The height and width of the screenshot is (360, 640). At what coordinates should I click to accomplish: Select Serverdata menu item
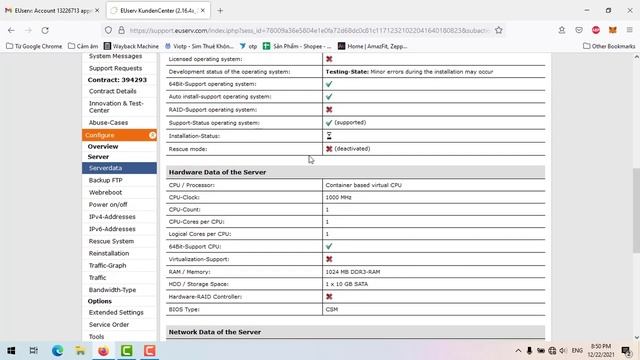(119, 168)
